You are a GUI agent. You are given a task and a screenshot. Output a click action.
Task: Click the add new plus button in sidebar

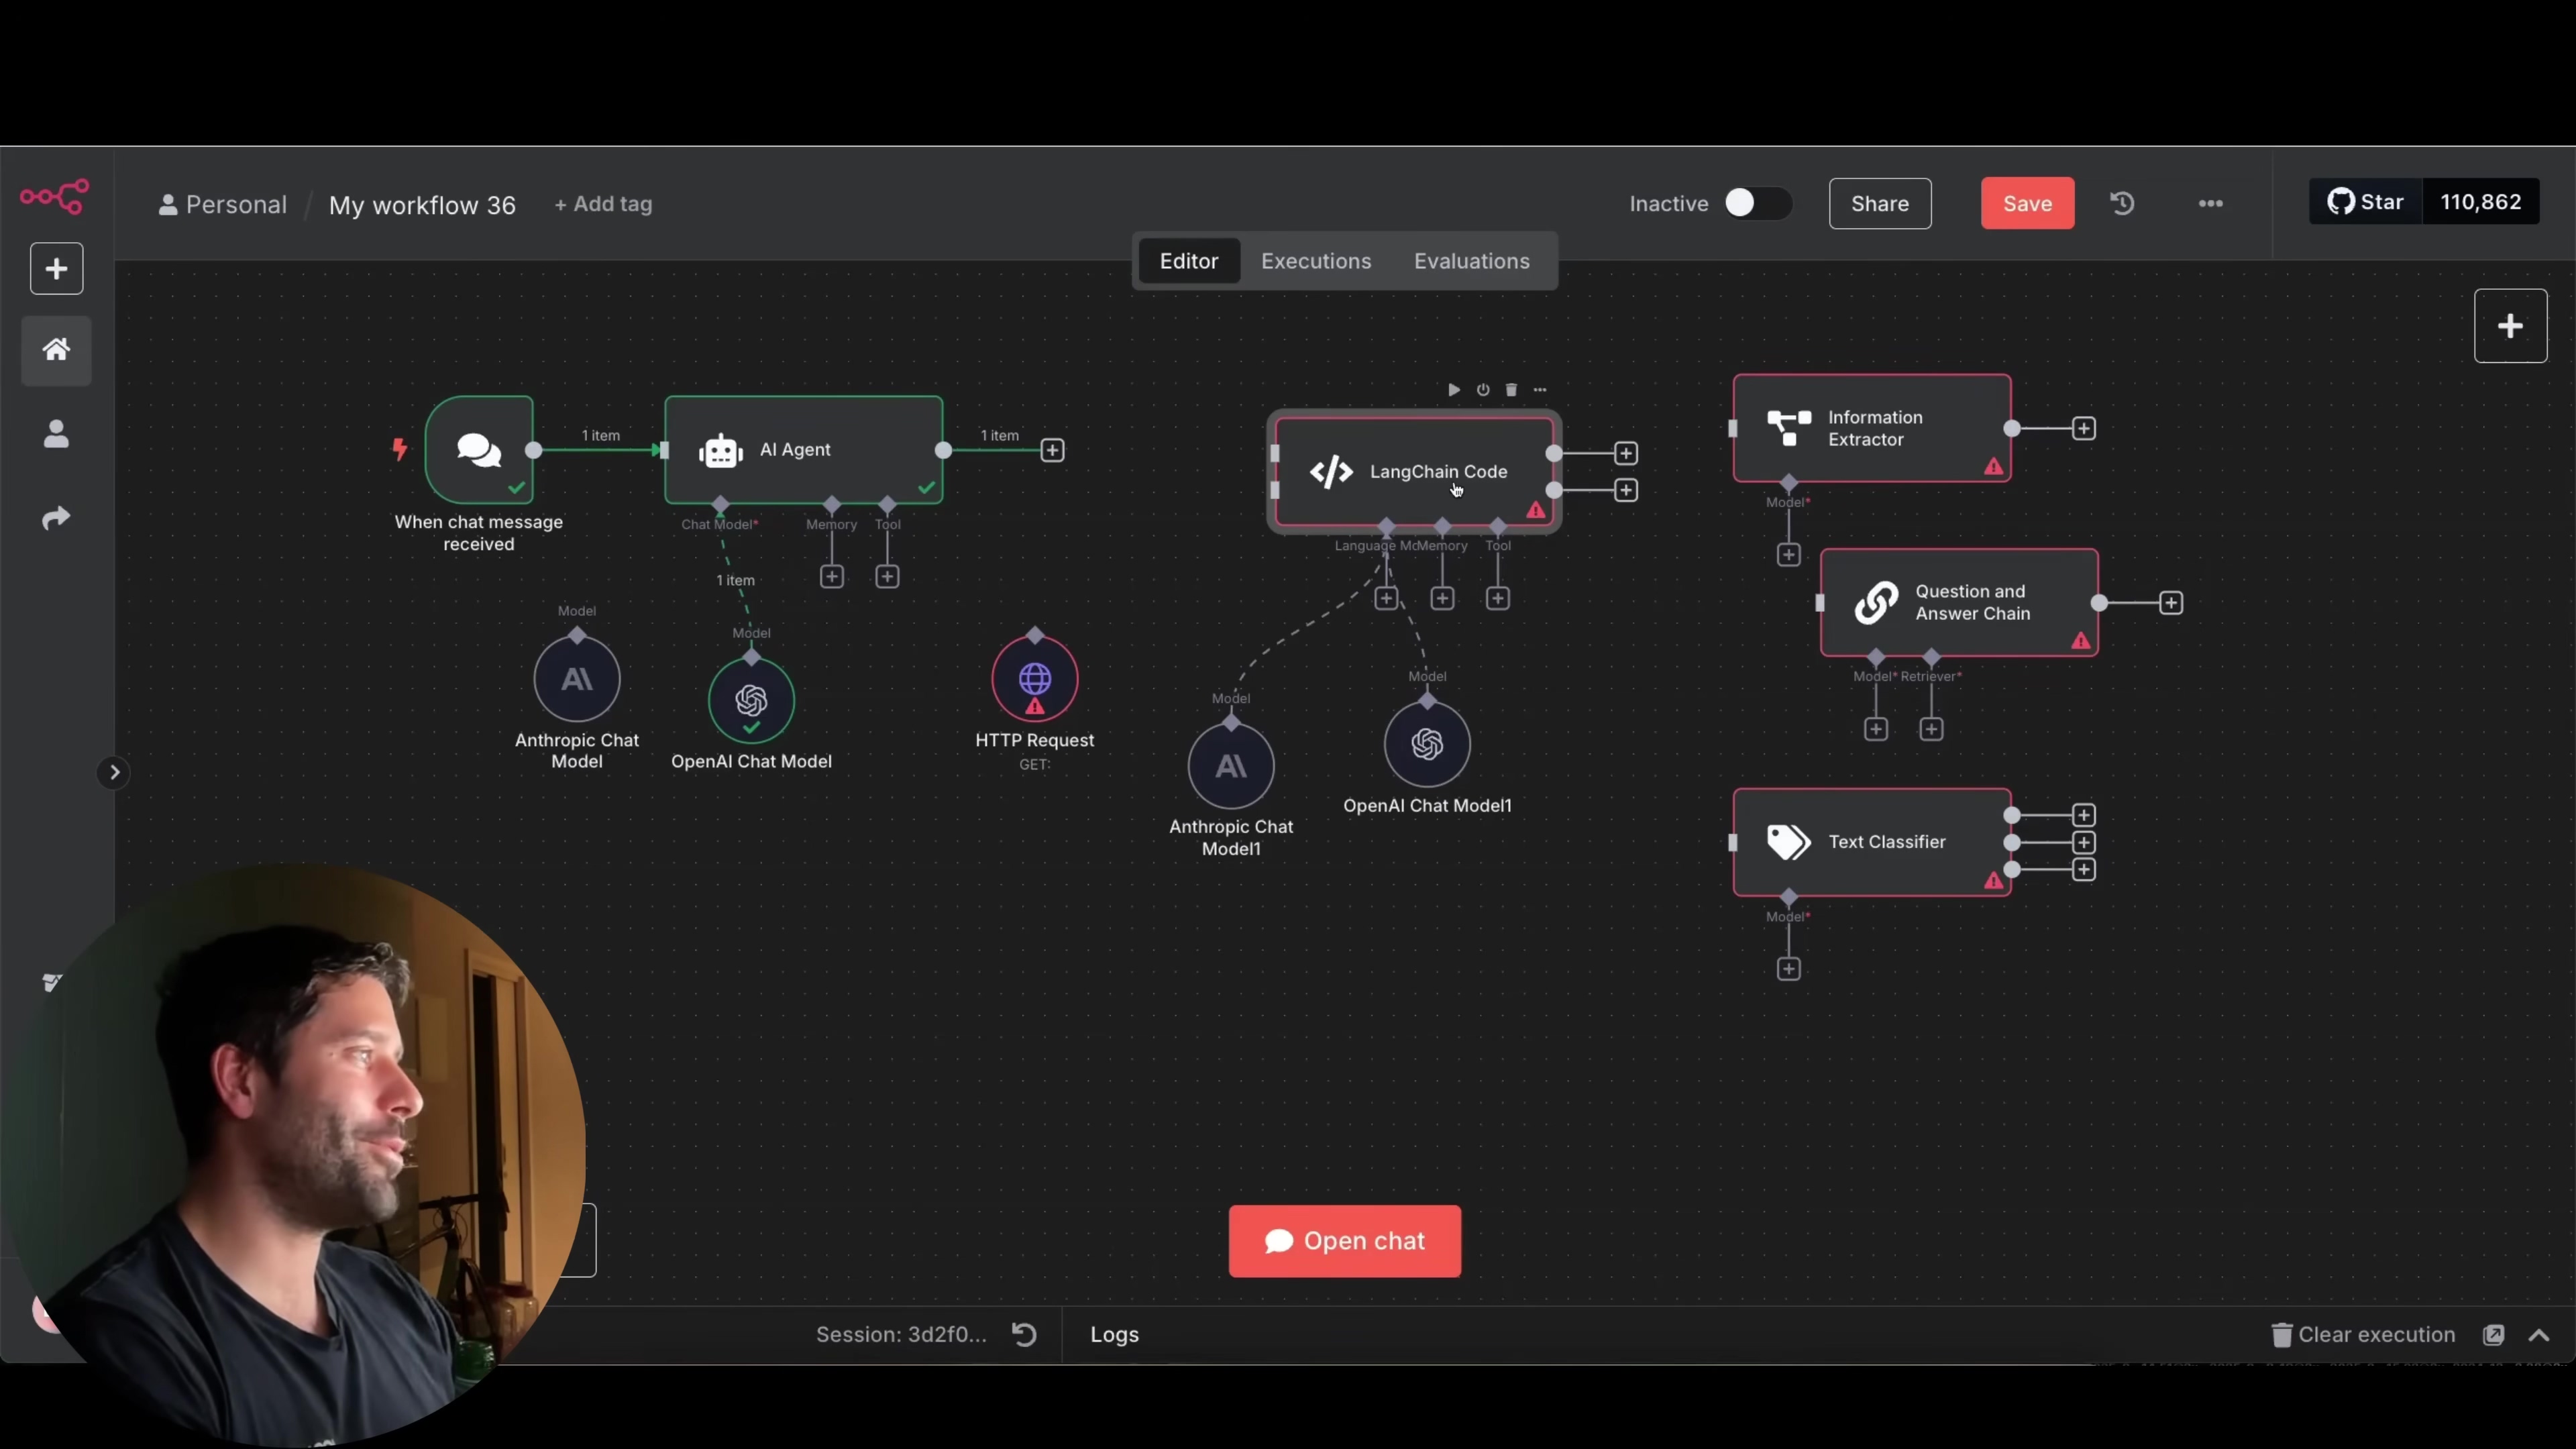click(56, 268)
